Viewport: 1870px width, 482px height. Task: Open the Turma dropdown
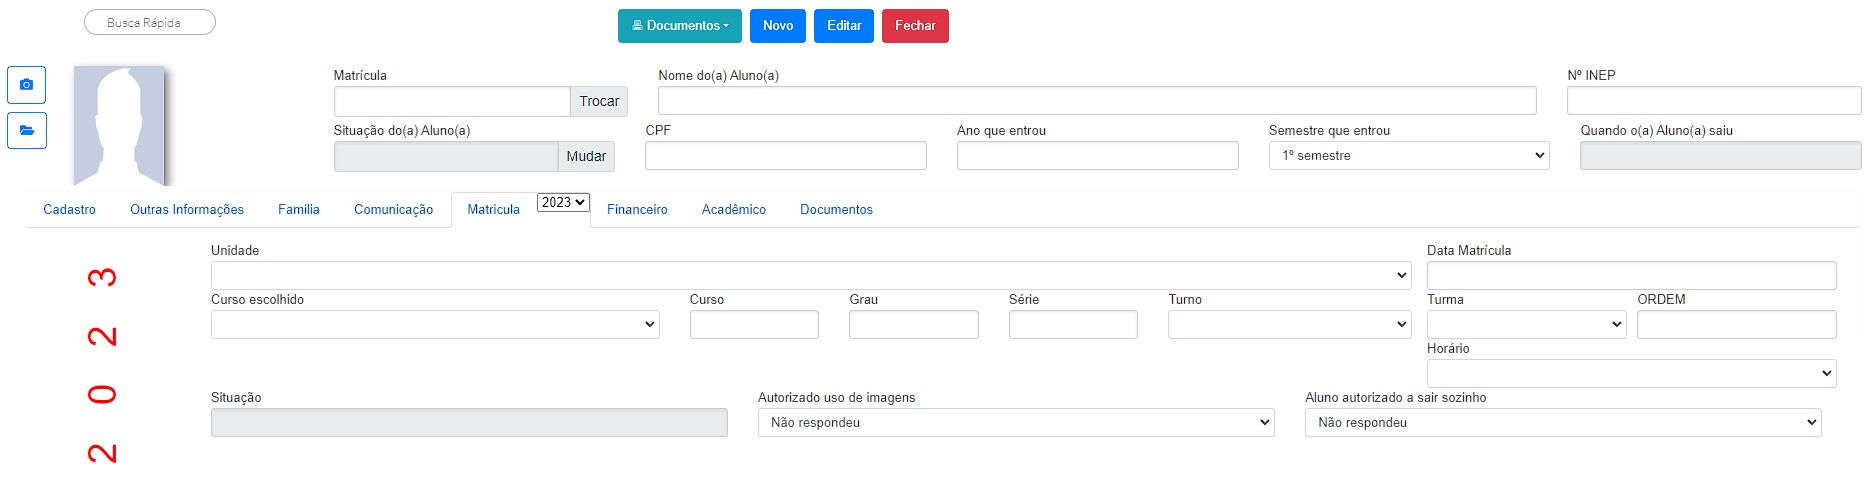tap(1527, 324)
